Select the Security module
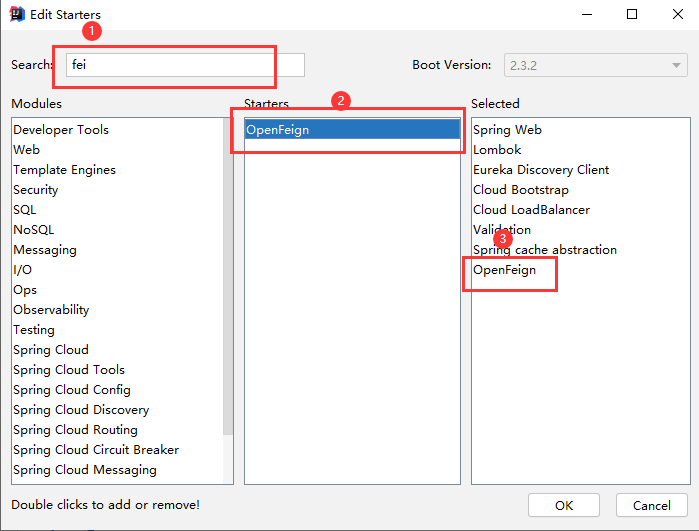This screenshot has height=531, width=699. (36, 190)
